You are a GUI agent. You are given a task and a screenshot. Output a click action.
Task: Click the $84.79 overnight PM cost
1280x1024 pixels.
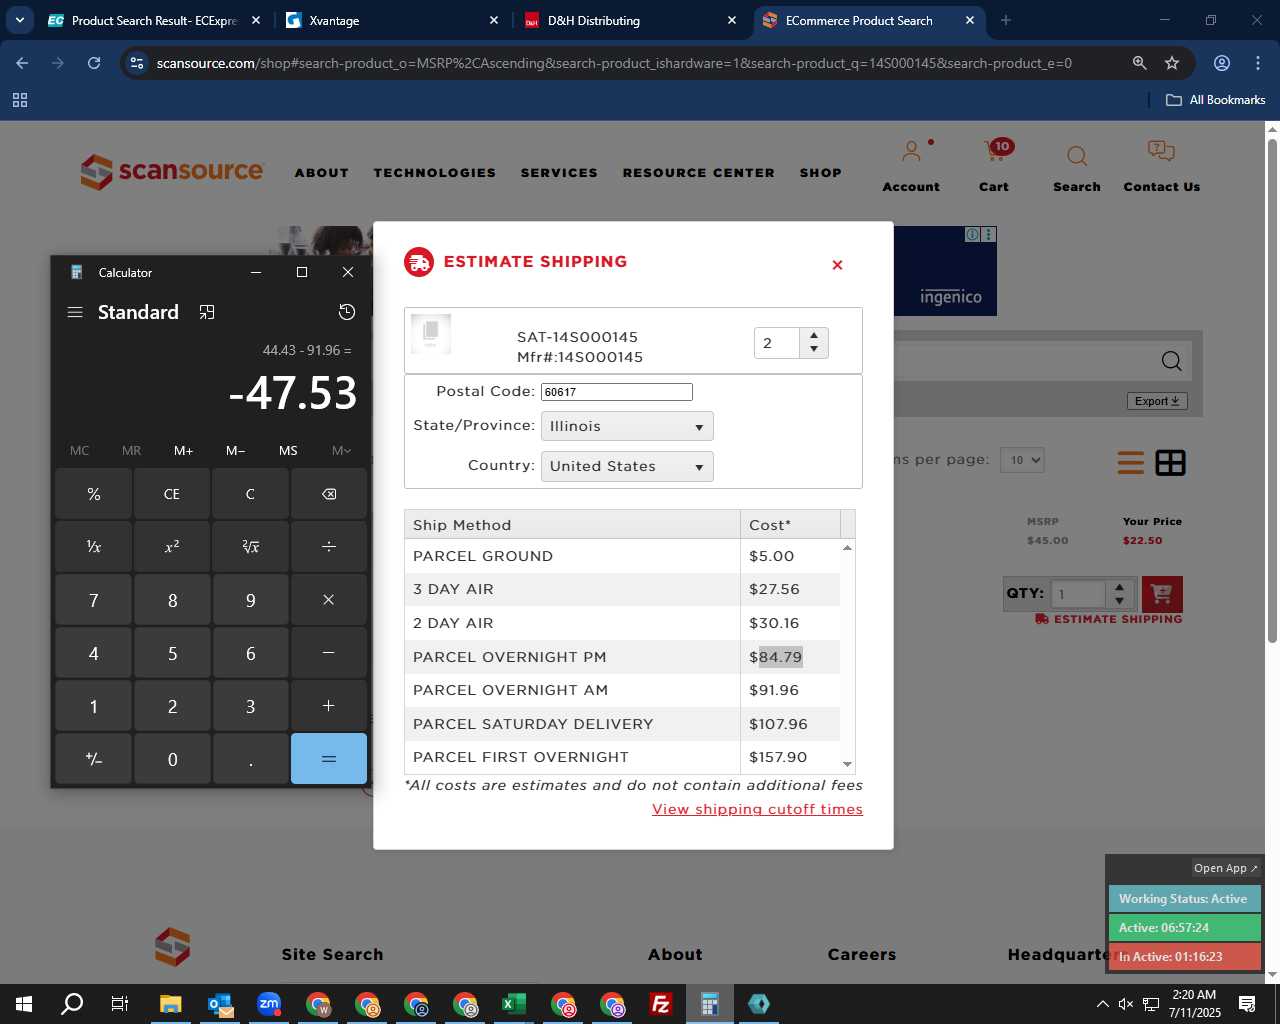[x=776, y=657]
